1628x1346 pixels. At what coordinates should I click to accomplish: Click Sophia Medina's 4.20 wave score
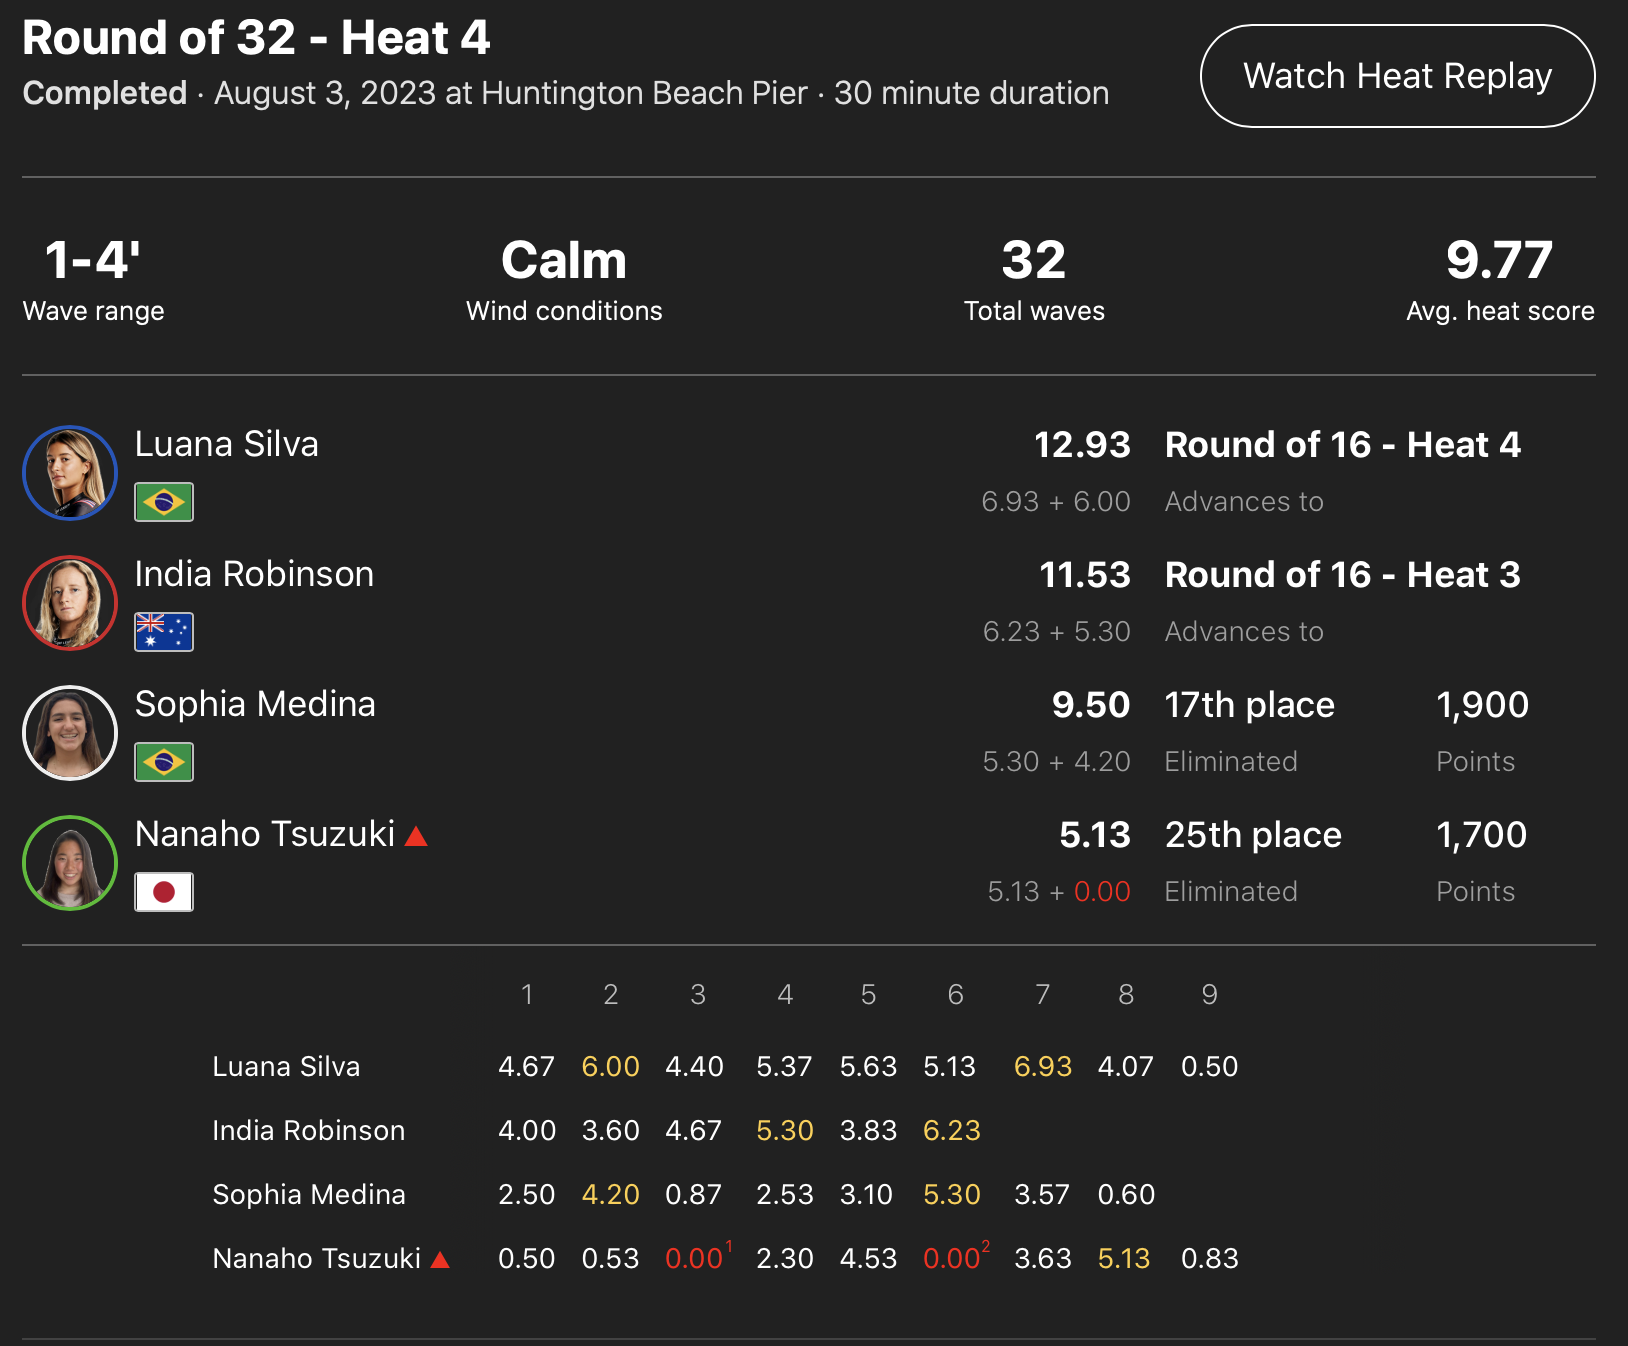tap(610, 1195)
